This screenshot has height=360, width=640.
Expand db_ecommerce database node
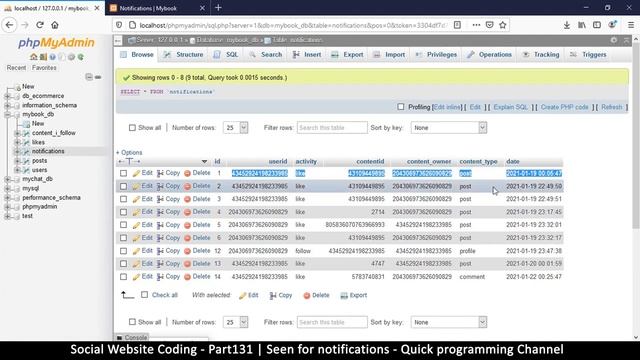pos(7,96)
